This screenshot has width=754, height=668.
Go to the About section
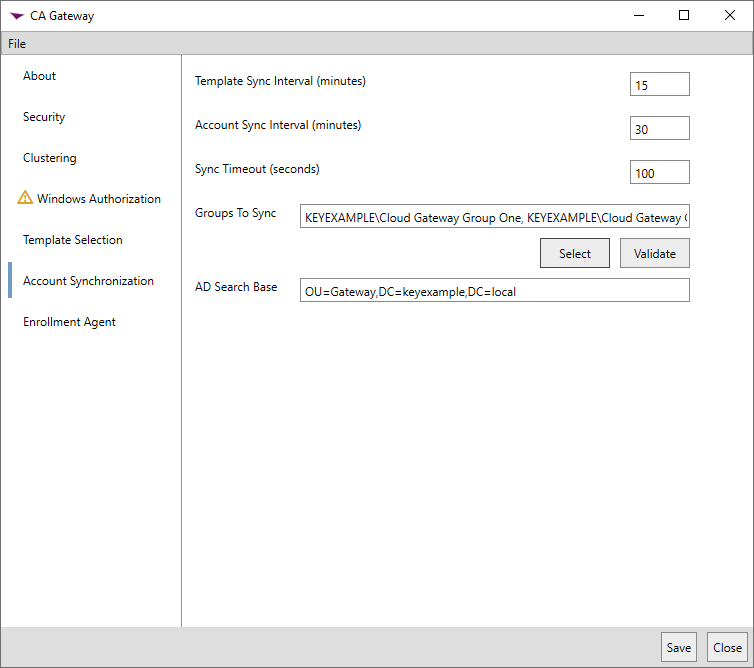point(40,76)
